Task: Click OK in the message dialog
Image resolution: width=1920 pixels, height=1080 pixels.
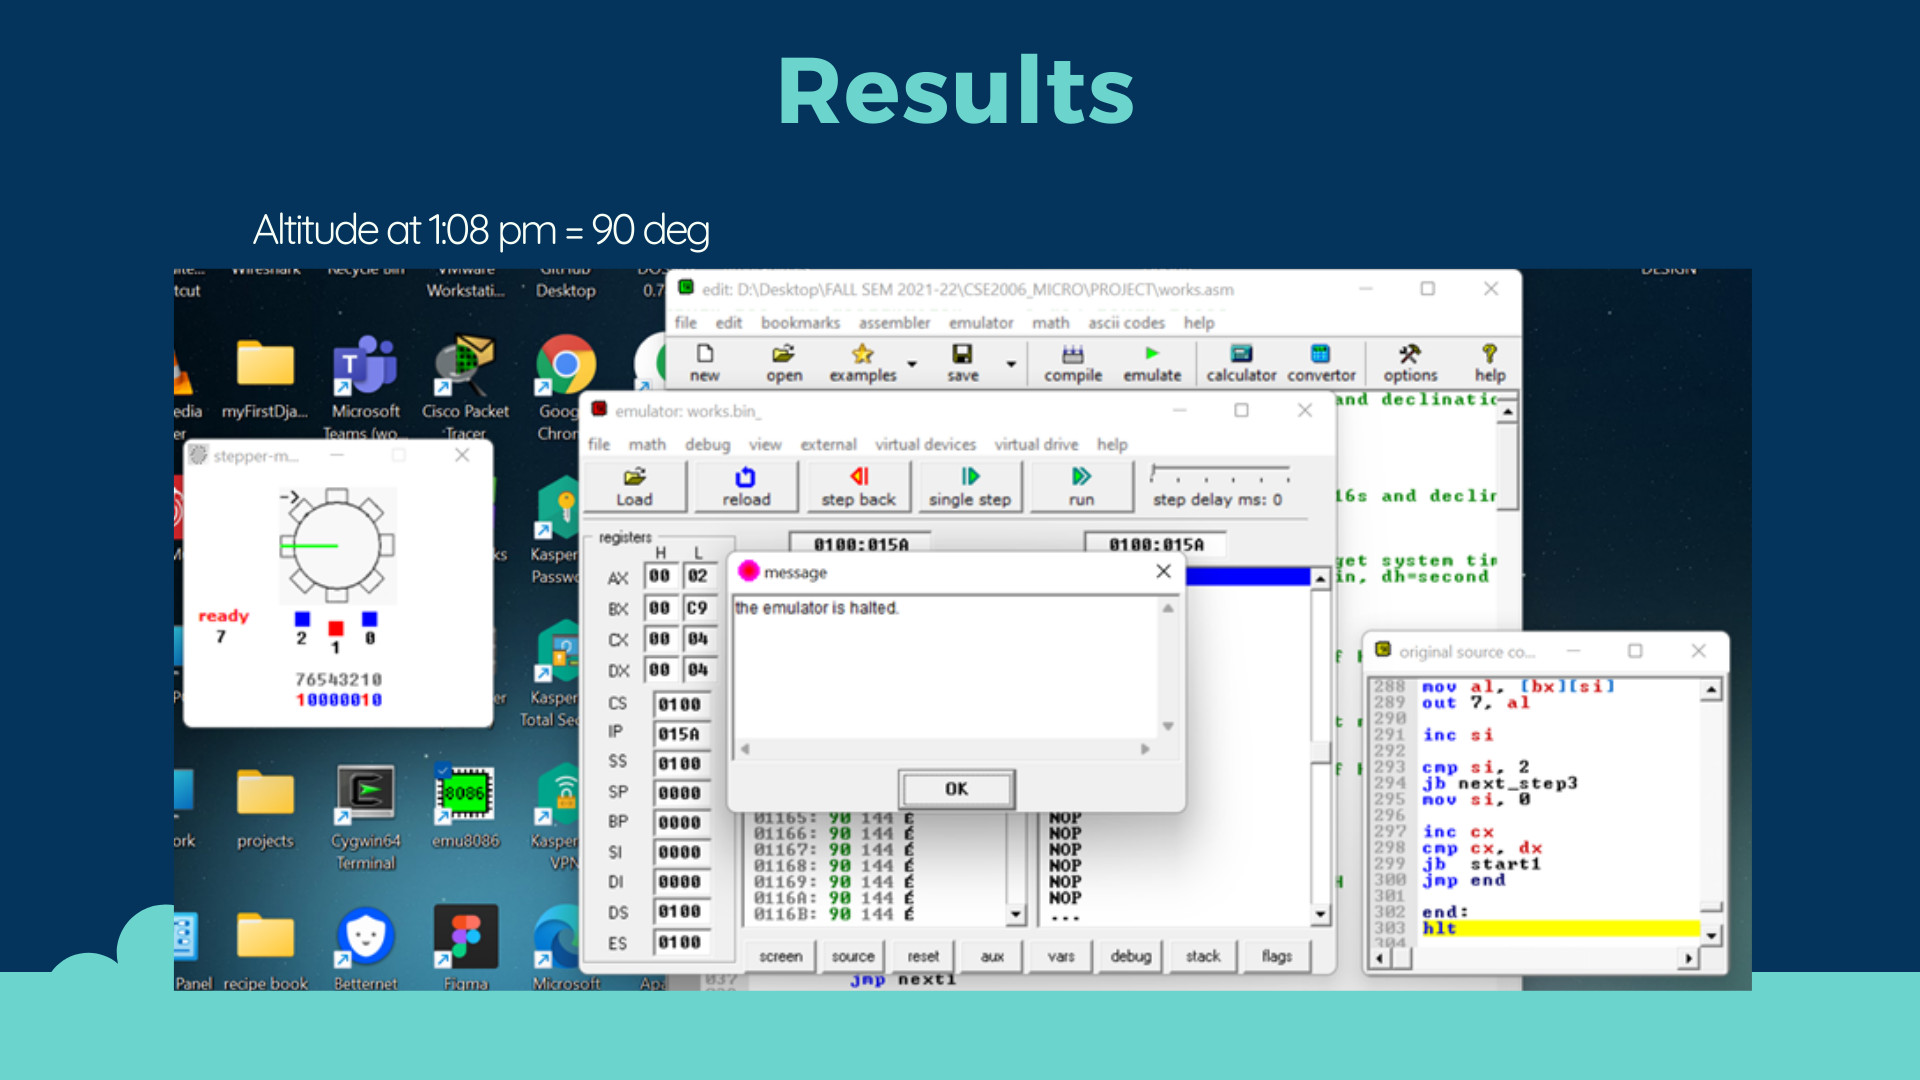Action: click(956, 789)
